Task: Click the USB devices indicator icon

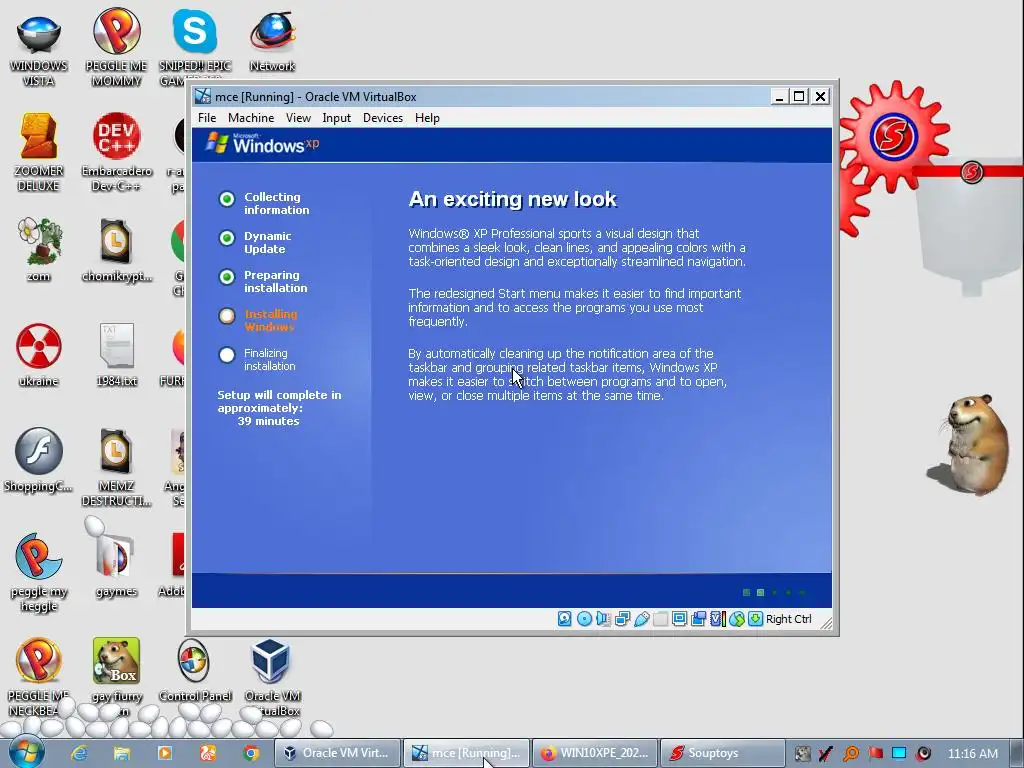Action: 641,618
